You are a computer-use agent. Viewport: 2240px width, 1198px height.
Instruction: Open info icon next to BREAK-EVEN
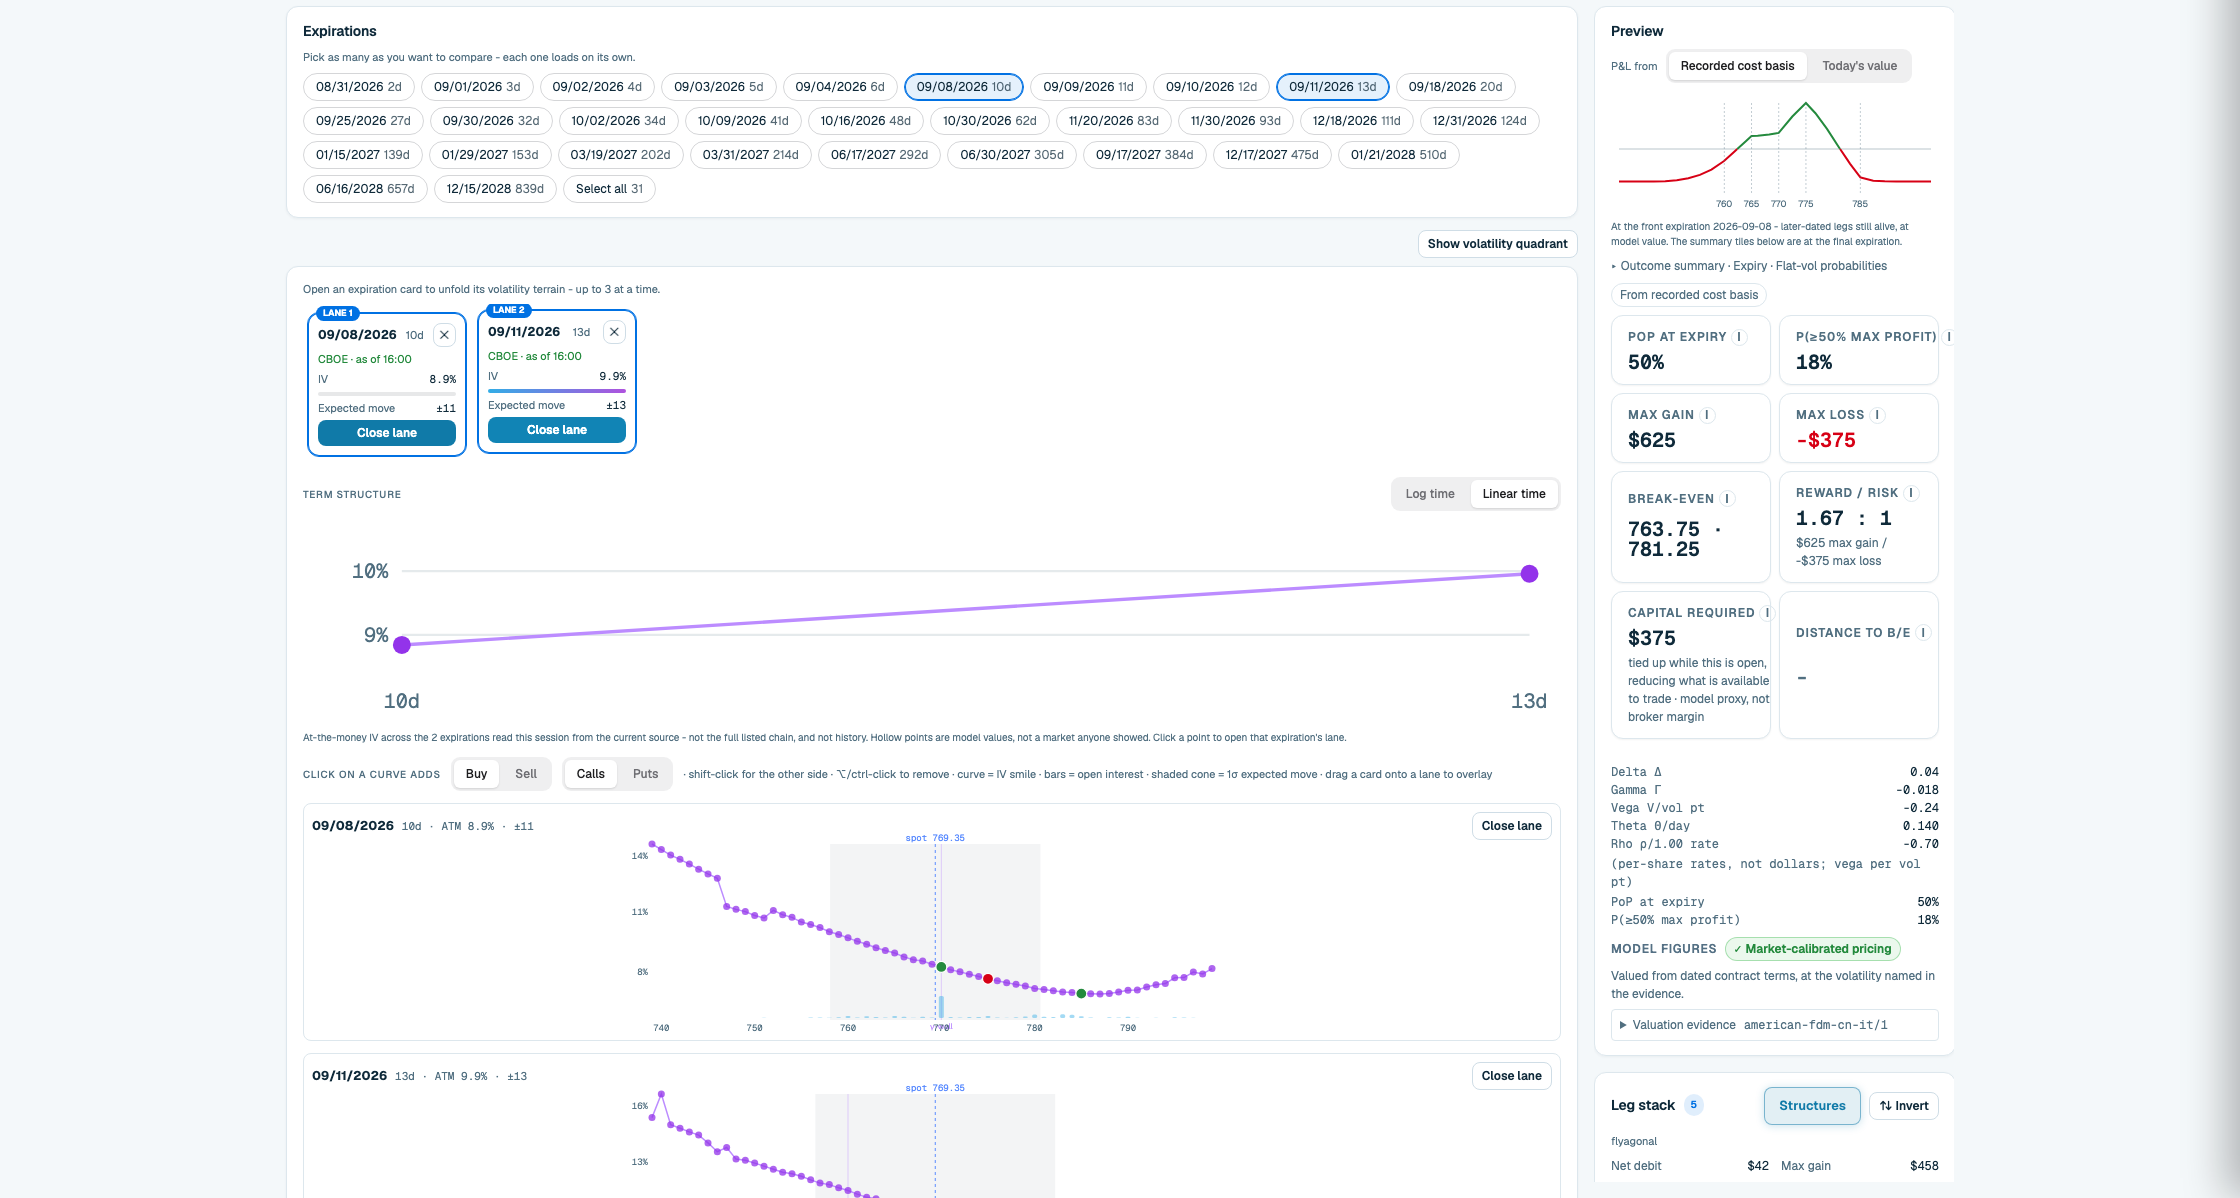1727,499
